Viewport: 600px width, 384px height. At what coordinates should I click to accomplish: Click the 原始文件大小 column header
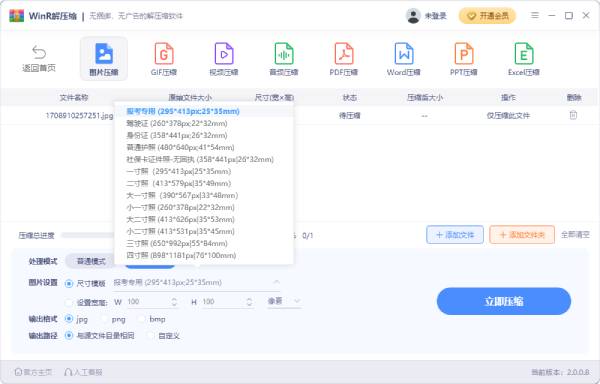coord(190,98)
